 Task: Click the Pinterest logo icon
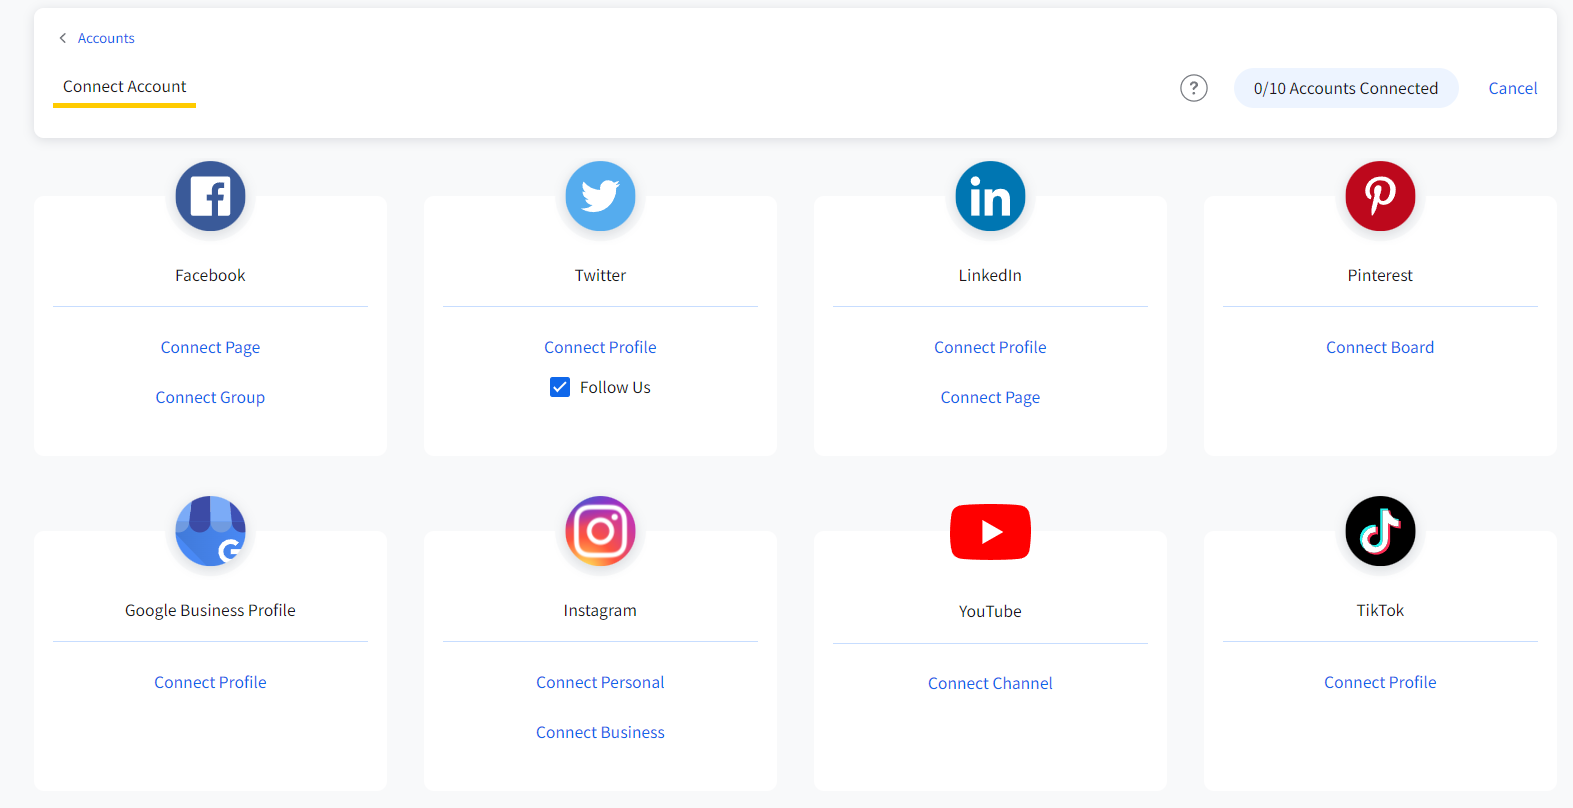(x=1380, y=196)
